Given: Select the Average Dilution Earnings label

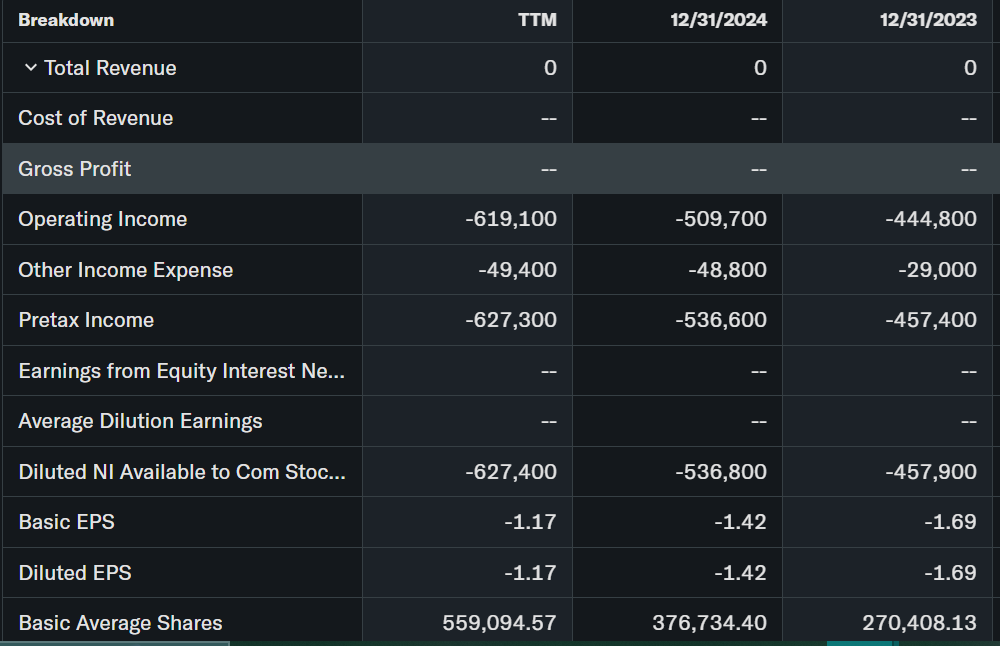Looking at the screenshot, I should [x=141, y=421].
